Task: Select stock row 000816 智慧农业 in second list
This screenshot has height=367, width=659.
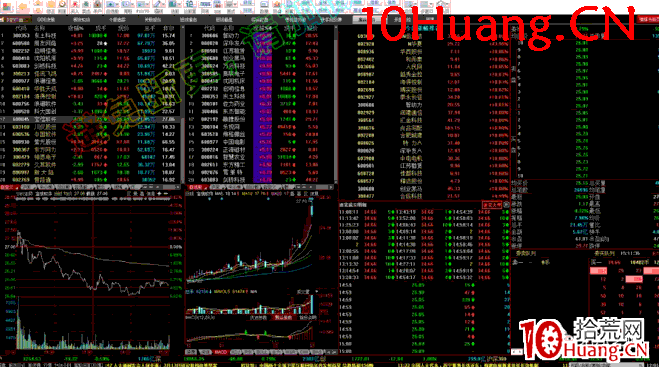Action: point(259,157)
